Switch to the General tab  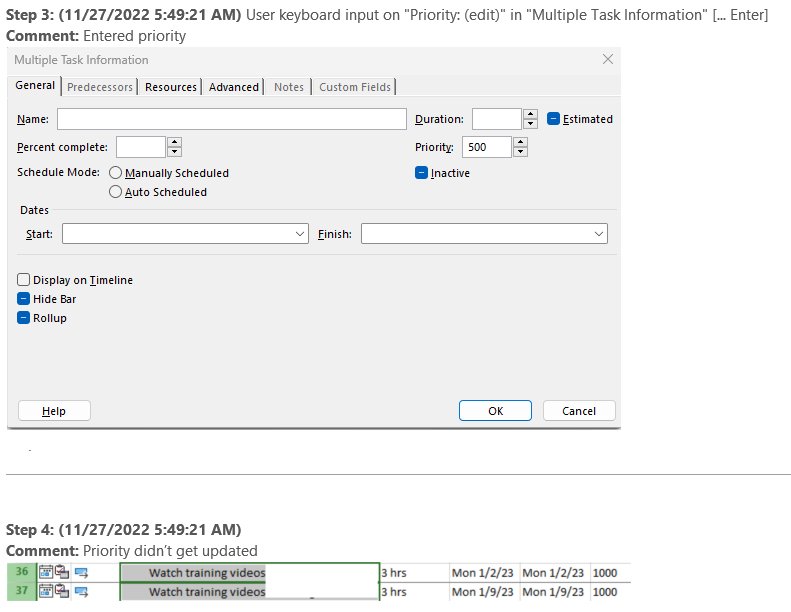35,86
